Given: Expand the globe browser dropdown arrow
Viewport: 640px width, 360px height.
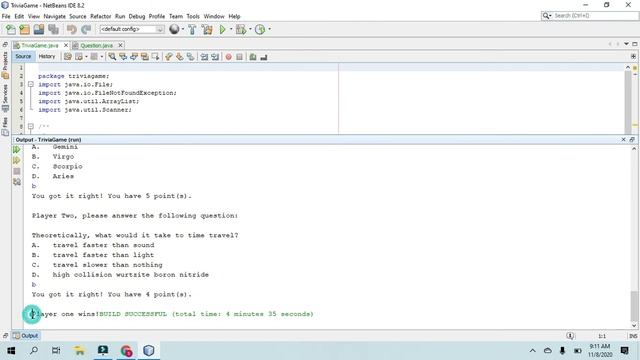Looking at the screenshot, I should (x=182, y=29).
